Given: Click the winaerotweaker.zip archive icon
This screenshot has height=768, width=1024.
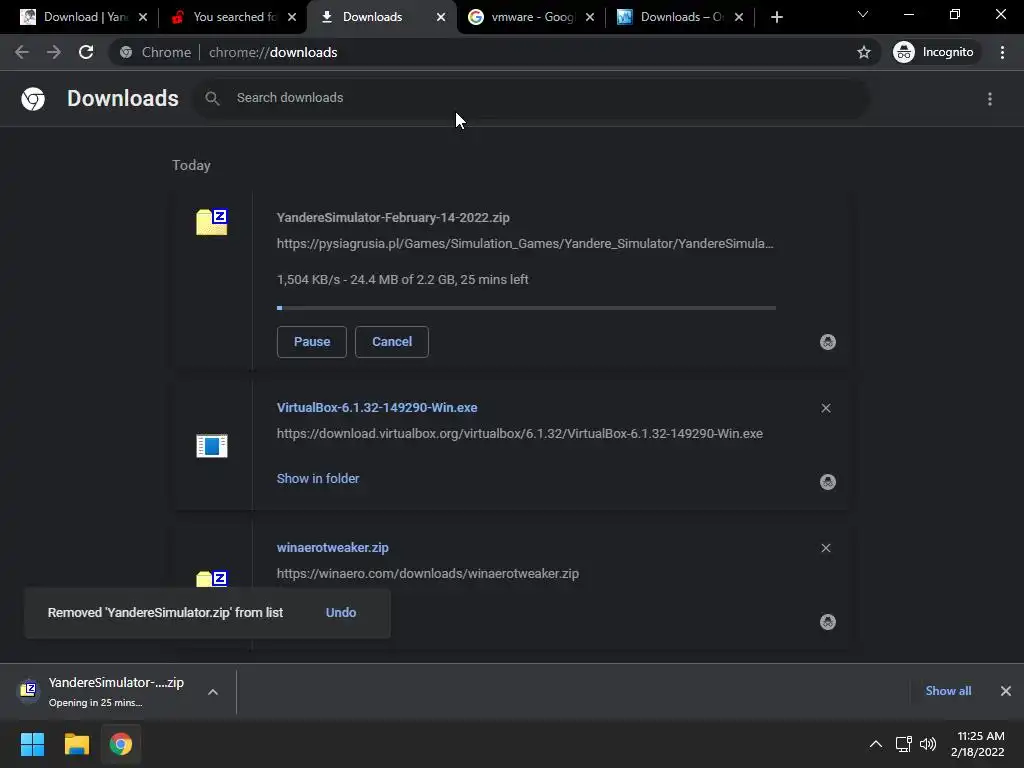Looking at the screenshot, I should [212, 579].
